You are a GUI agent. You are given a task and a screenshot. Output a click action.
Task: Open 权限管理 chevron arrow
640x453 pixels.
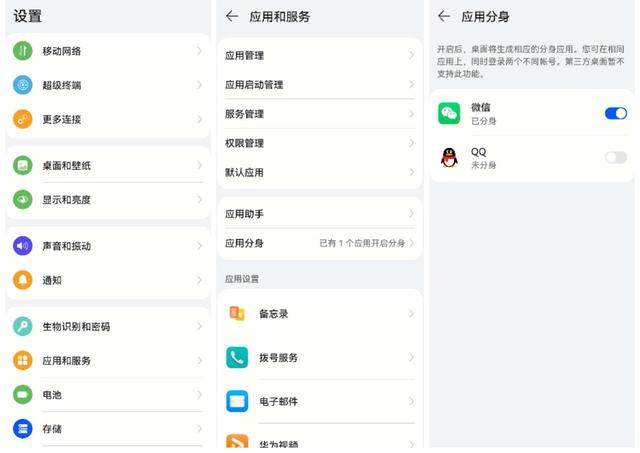click(411, 143)
